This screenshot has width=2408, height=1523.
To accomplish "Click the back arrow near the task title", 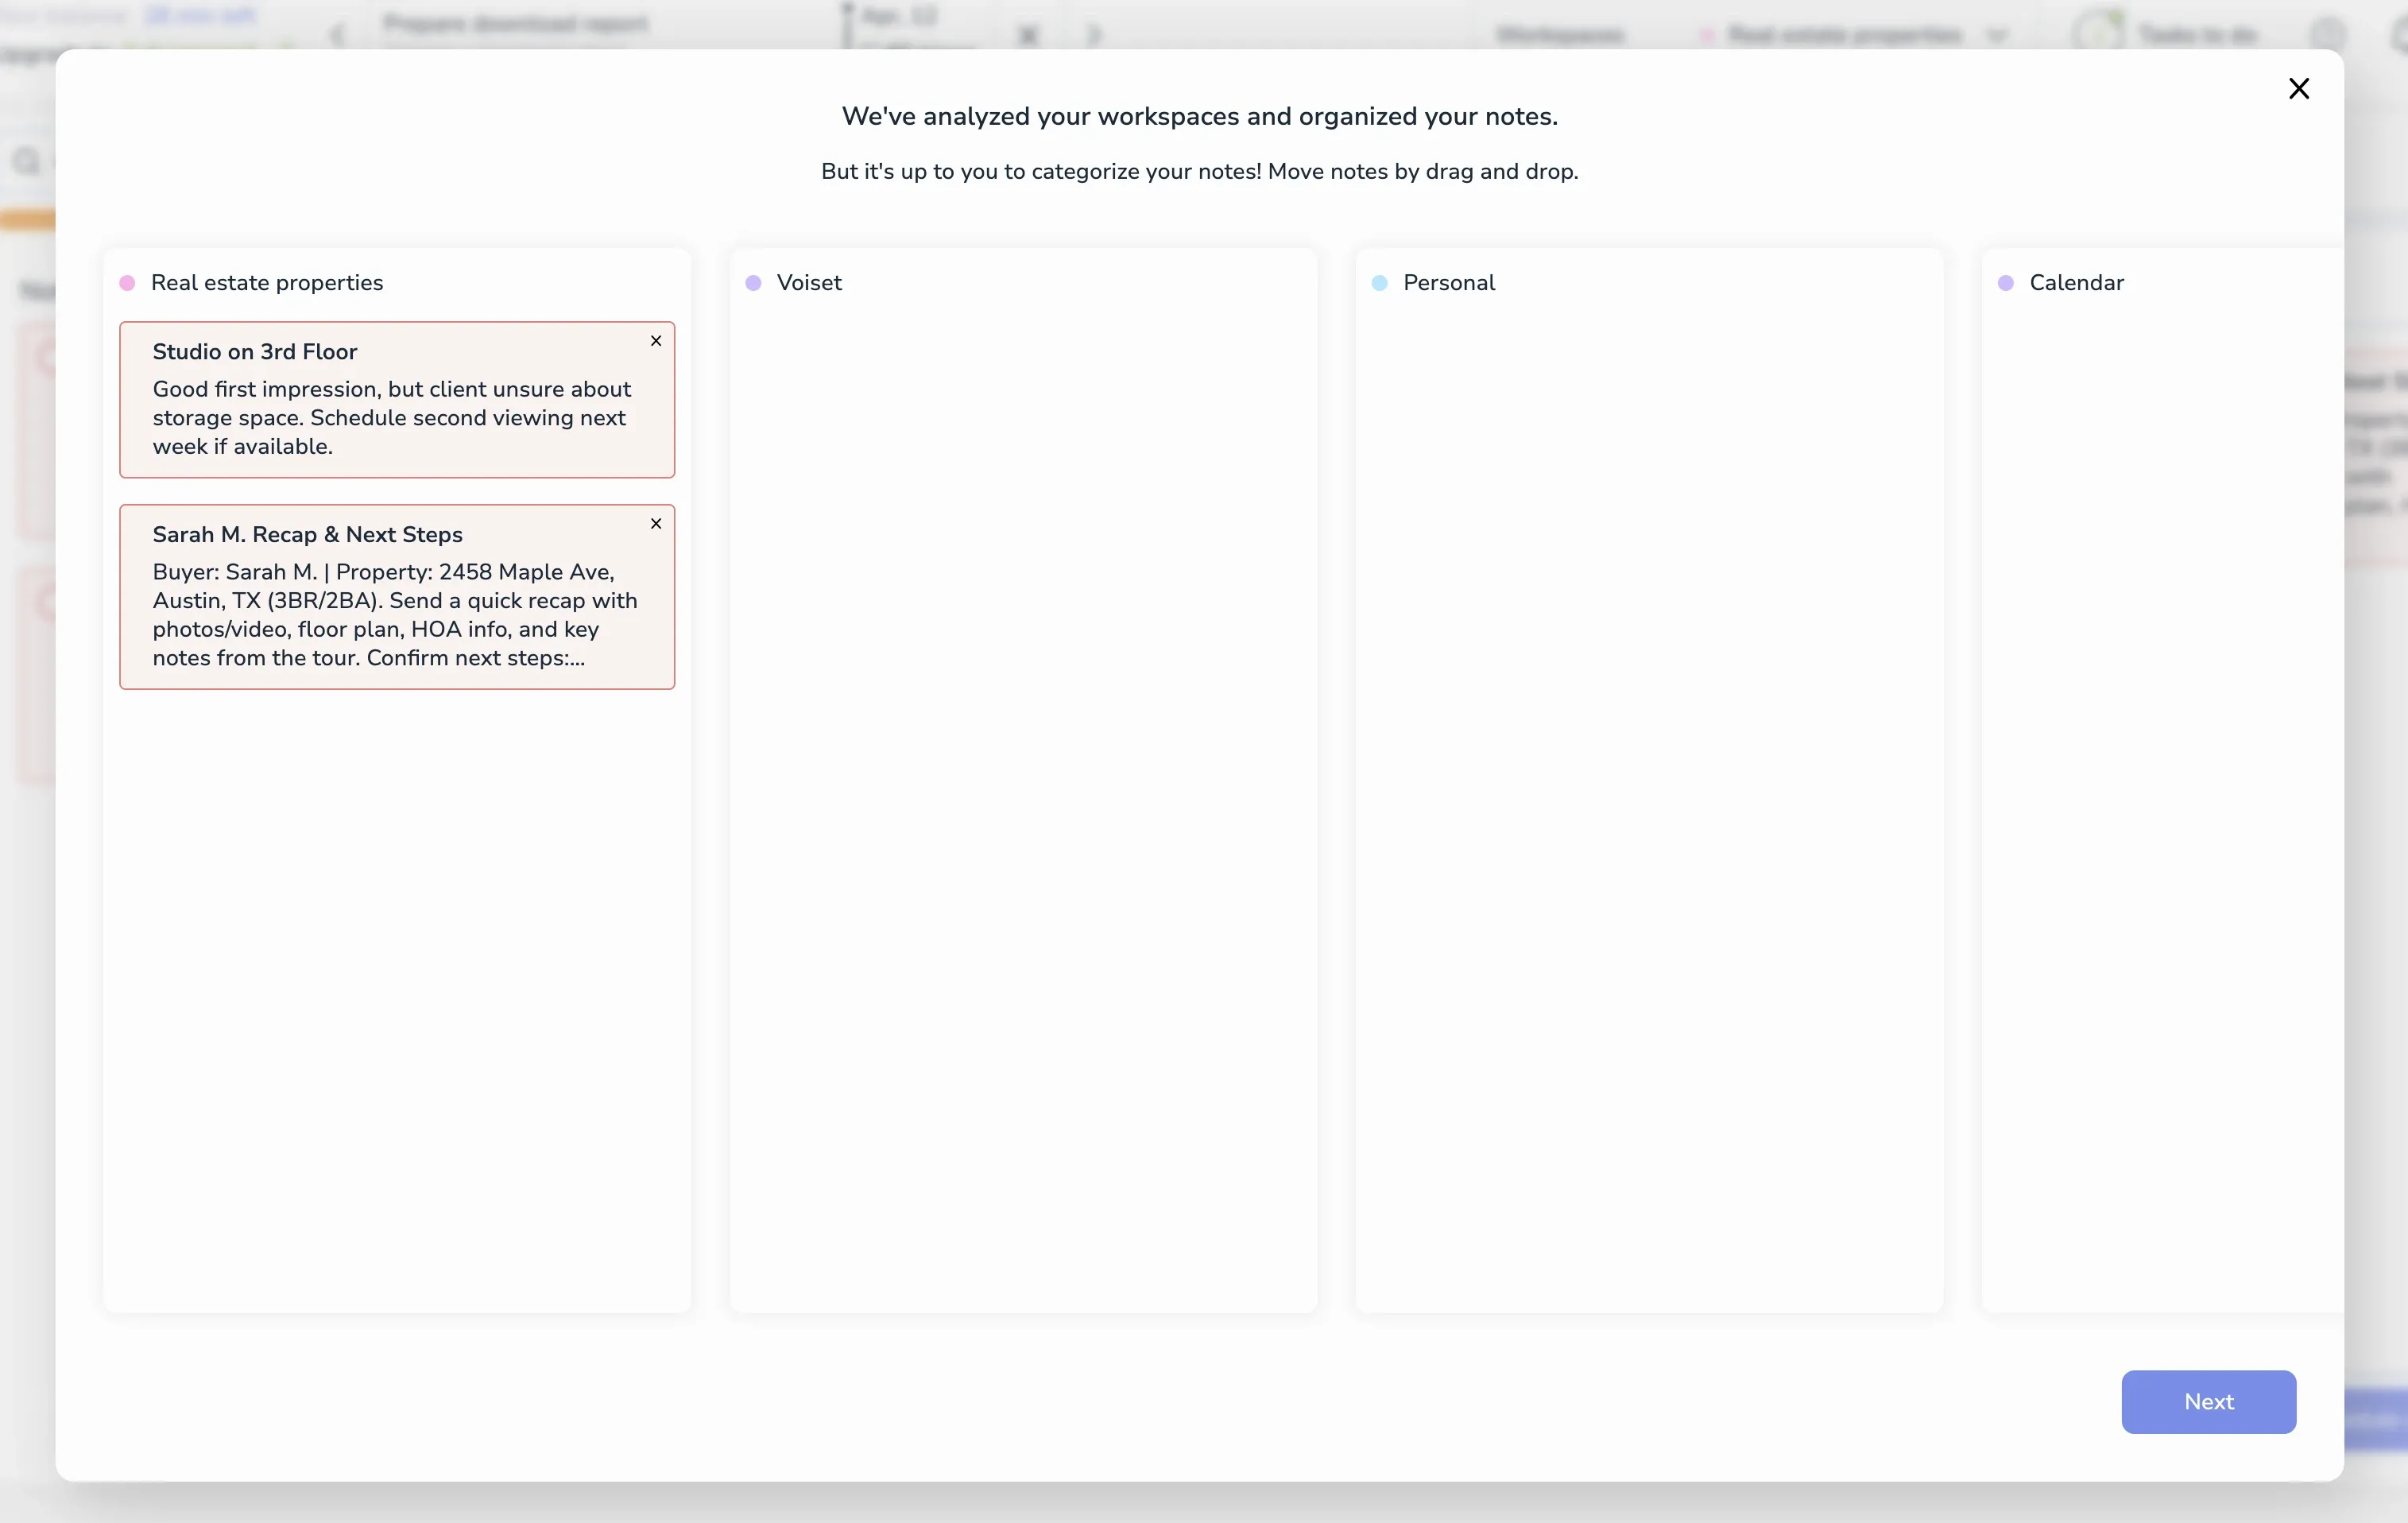I will [x=337, y=34].
